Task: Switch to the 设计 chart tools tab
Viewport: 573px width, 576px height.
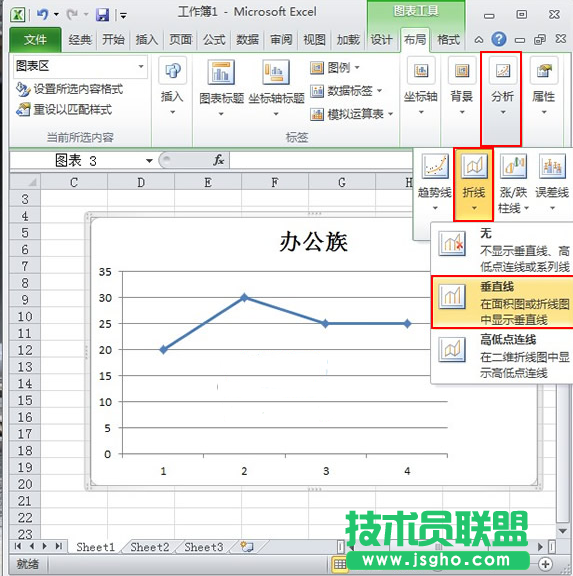Action: (x=381, y=39)
